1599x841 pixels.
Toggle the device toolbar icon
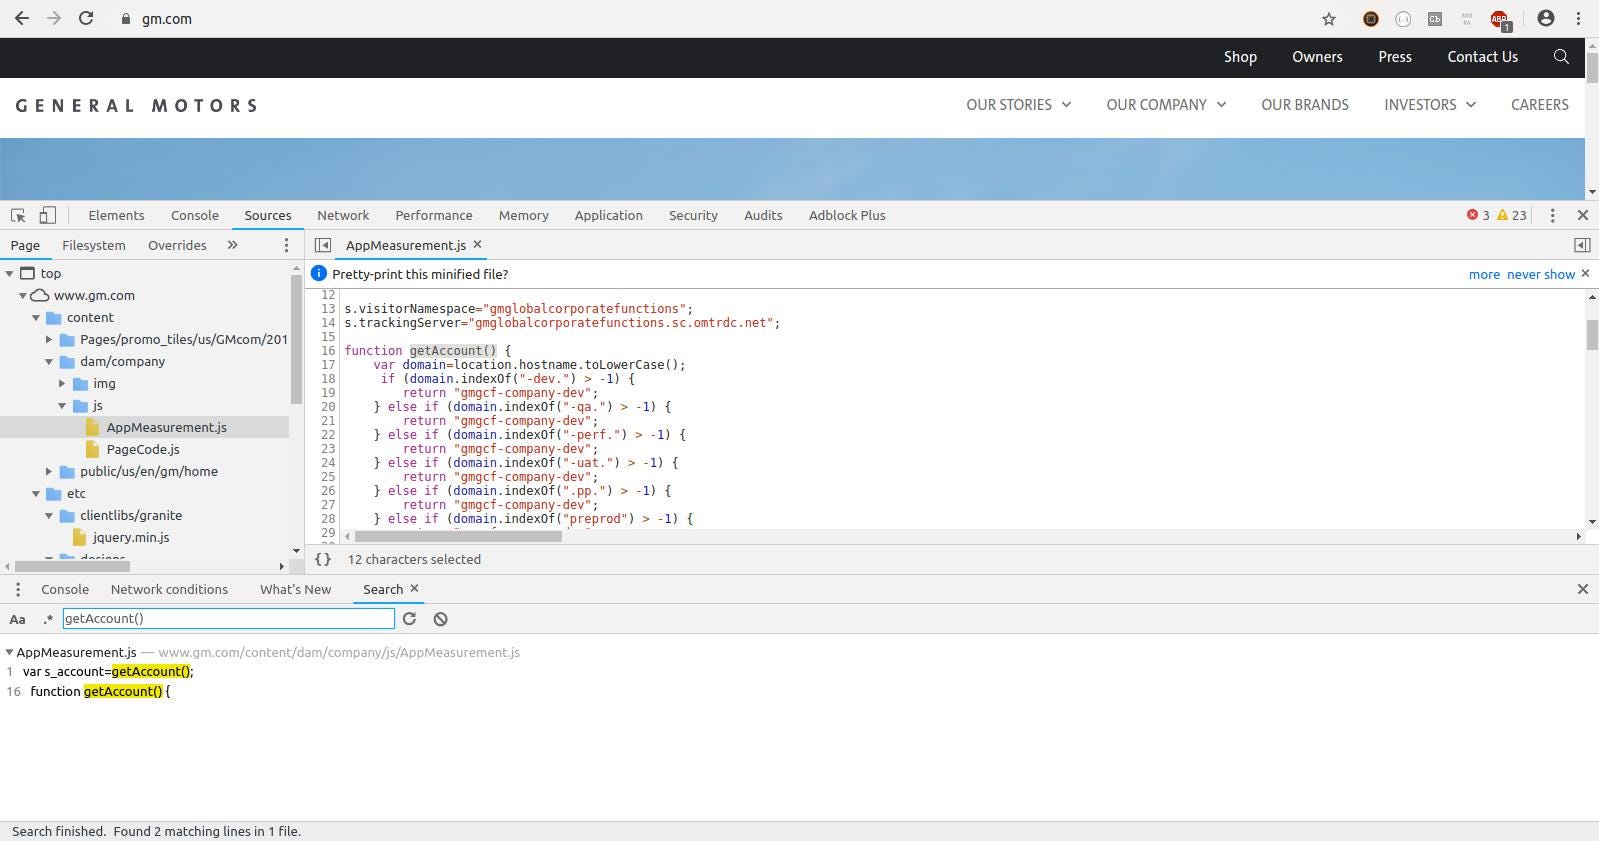pos(47,215)
